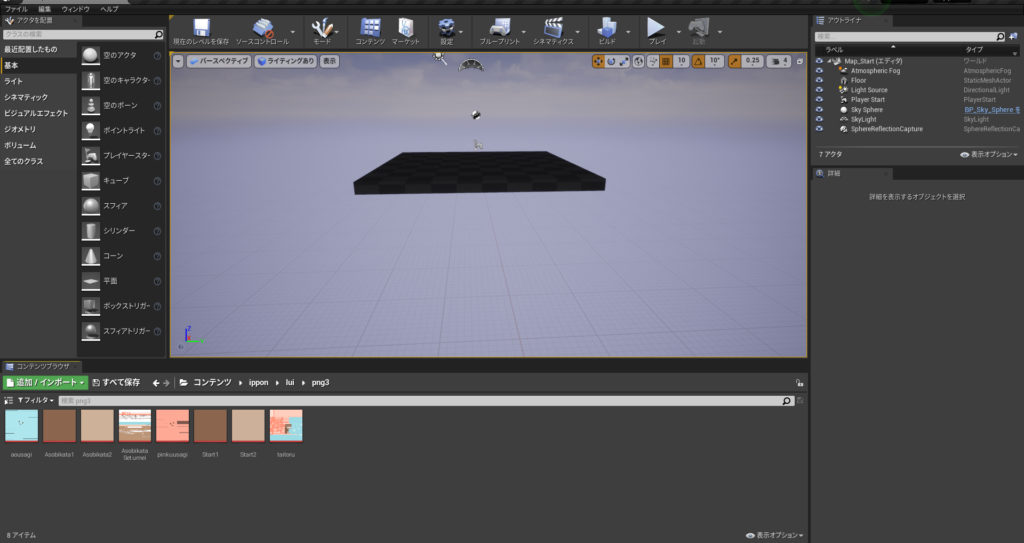Click the Content button in the toolbar
The width and height of the screenshot is (1024, 543).
coord(370,27)
